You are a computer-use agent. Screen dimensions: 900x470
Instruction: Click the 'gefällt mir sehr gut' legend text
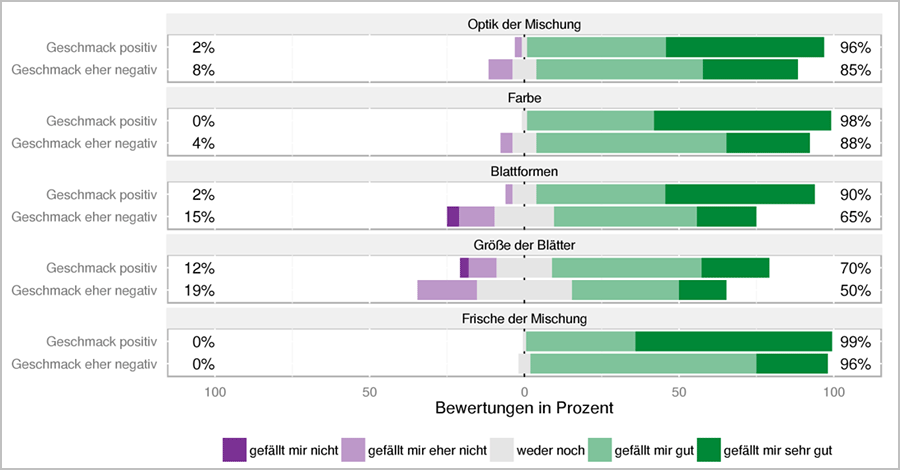(777, 450)
